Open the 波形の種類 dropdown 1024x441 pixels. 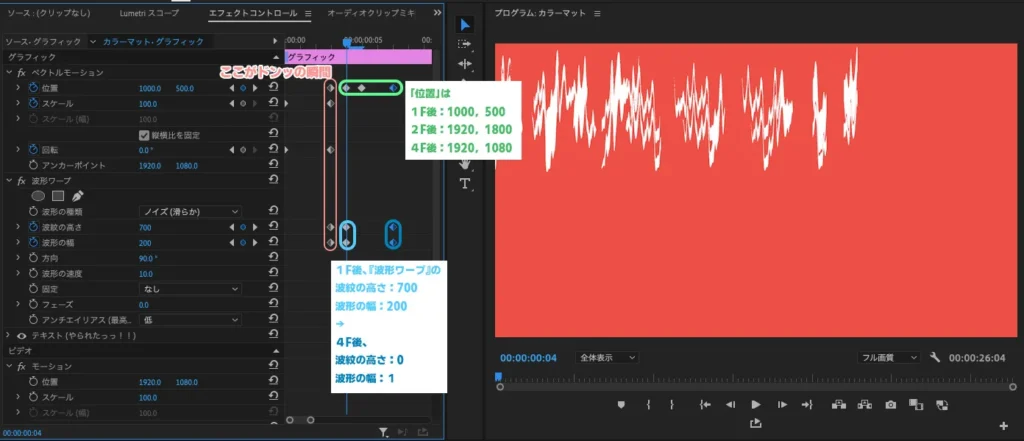coord(190,212)
